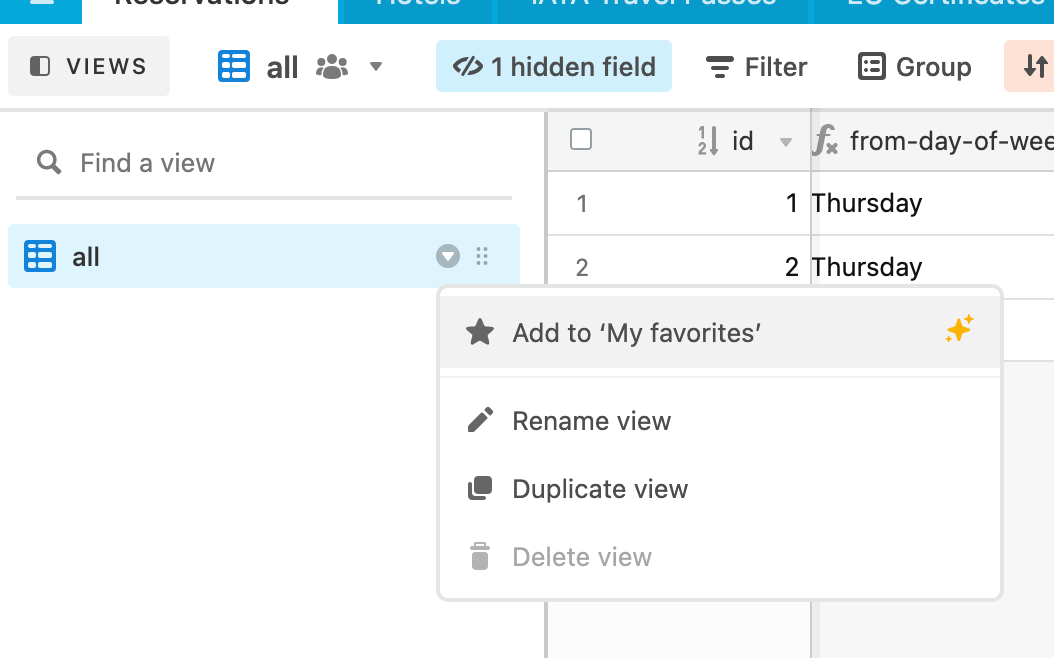This screenshot has height=658, width=1054.
Task: Open the 'all' view options dropdown circle
Action: 448,256
